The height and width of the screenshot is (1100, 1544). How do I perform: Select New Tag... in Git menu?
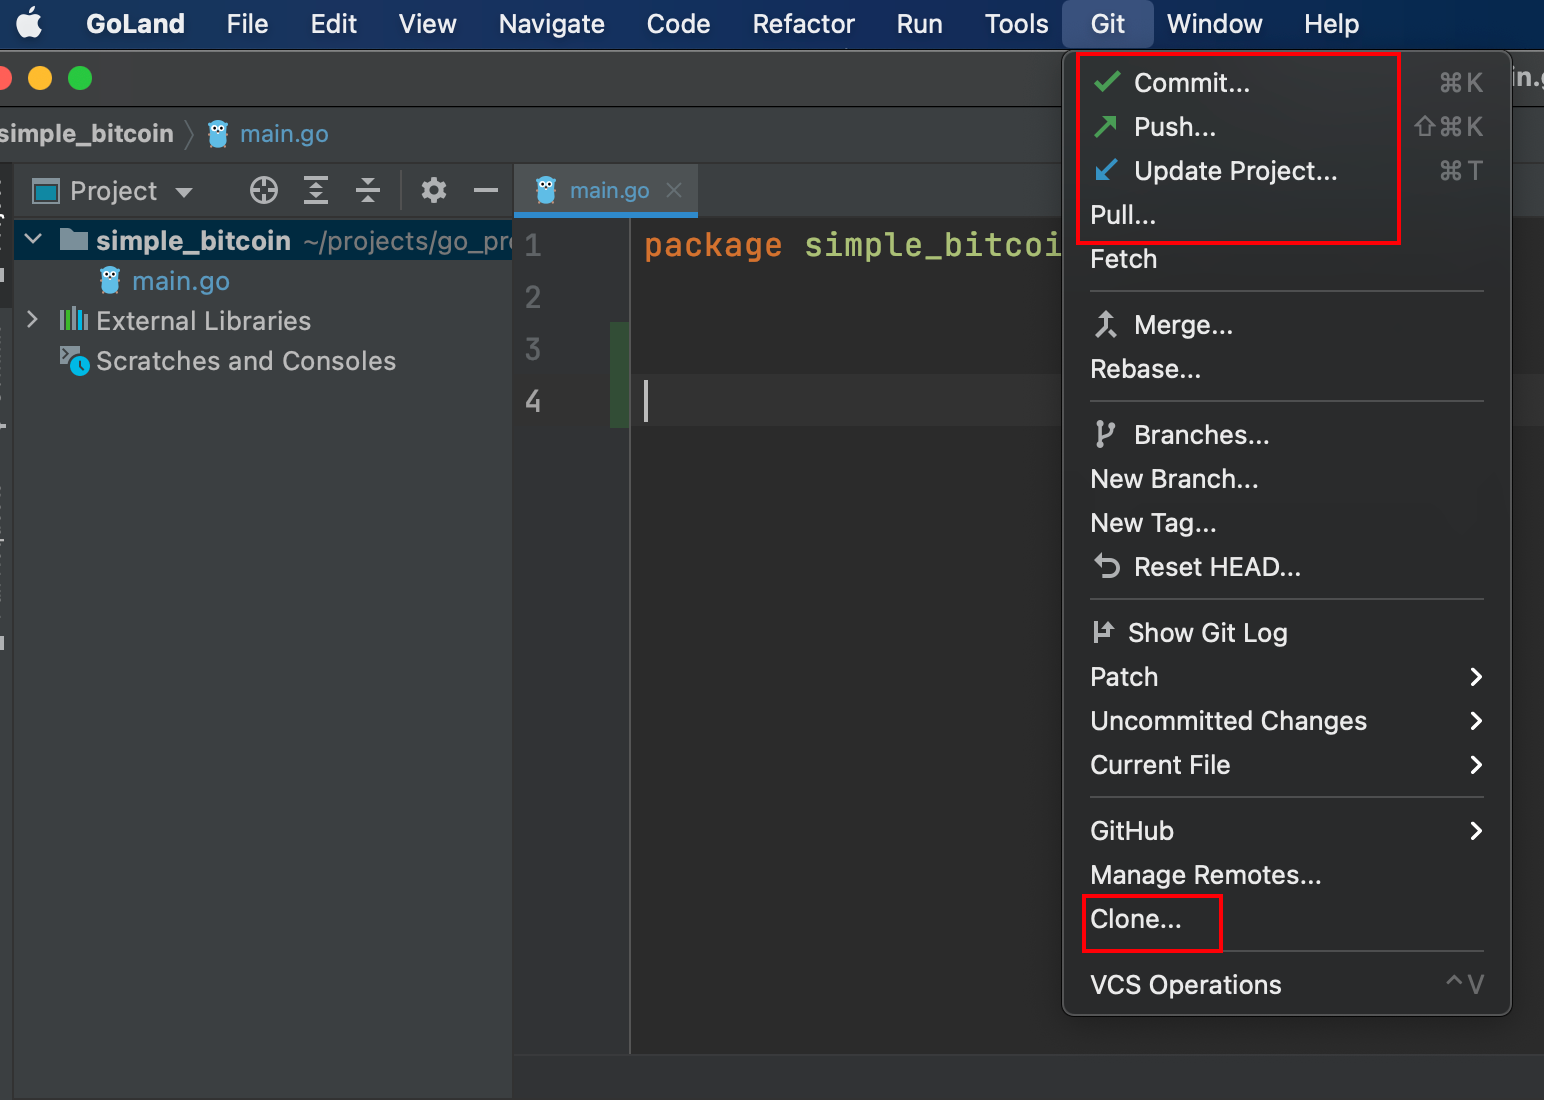1286,523
